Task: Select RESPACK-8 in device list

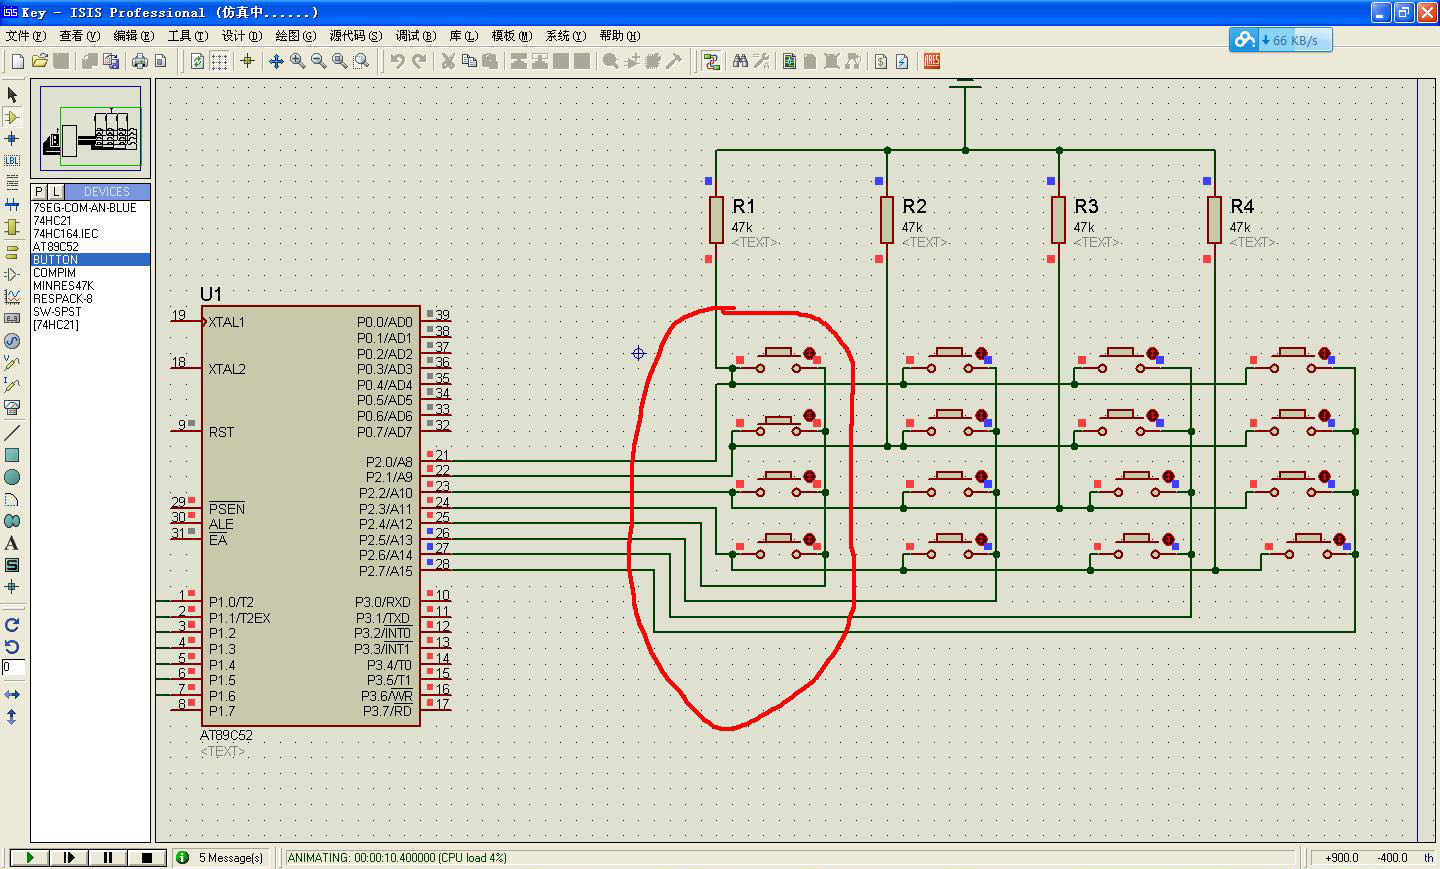Action: pyautogui.click(x=63, y=299)
